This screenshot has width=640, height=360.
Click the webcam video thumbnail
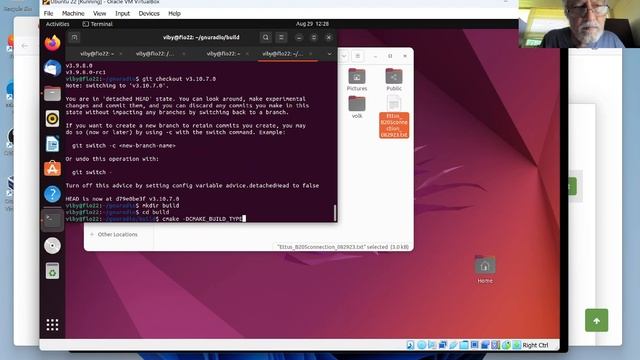[579, 24]
